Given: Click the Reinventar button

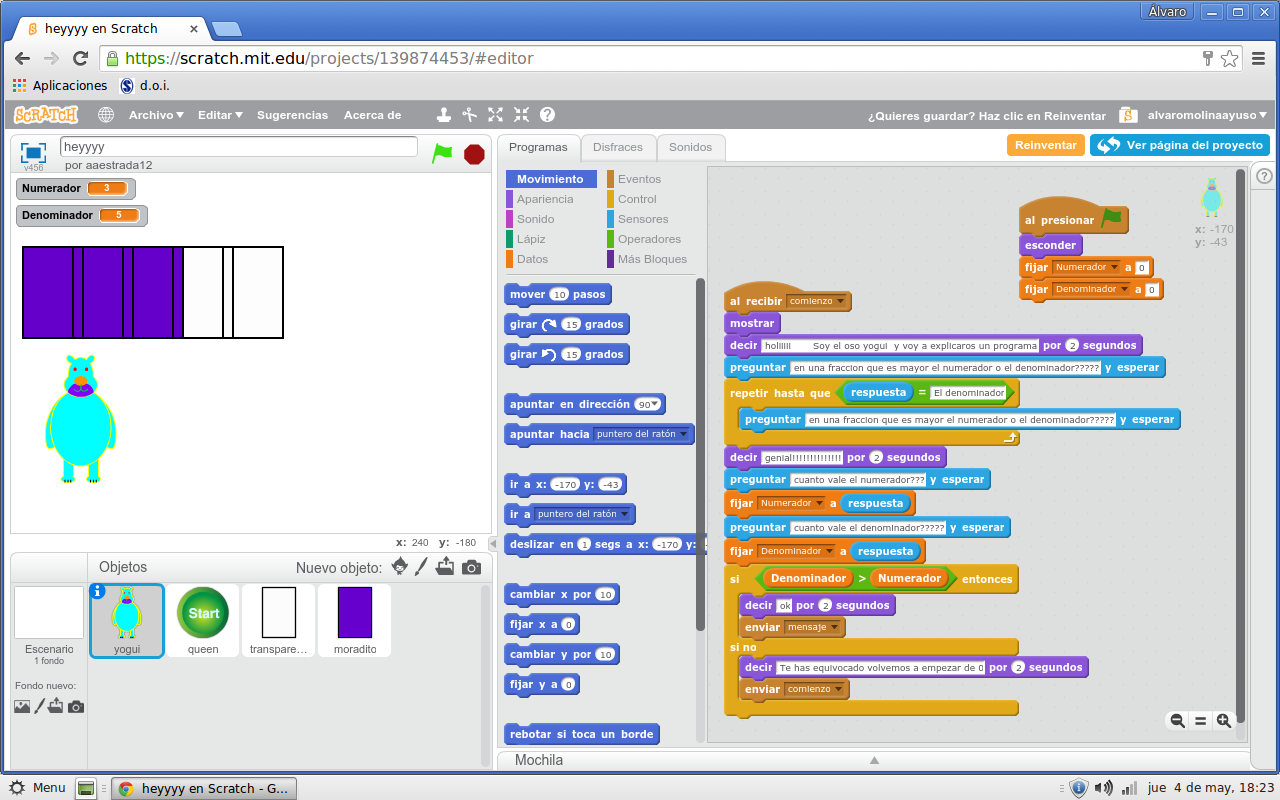Looking at the screenshot, I should coord(1045,144).
